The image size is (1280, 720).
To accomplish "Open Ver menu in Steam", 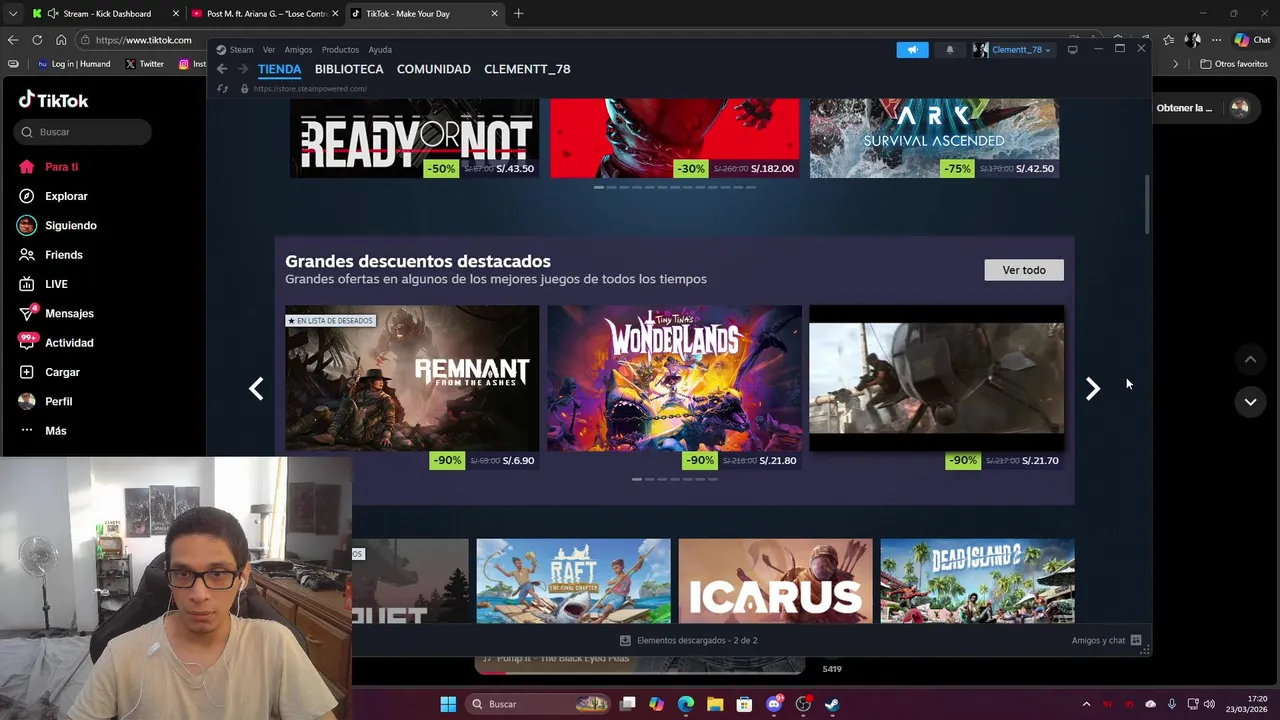I will [269, 49].
